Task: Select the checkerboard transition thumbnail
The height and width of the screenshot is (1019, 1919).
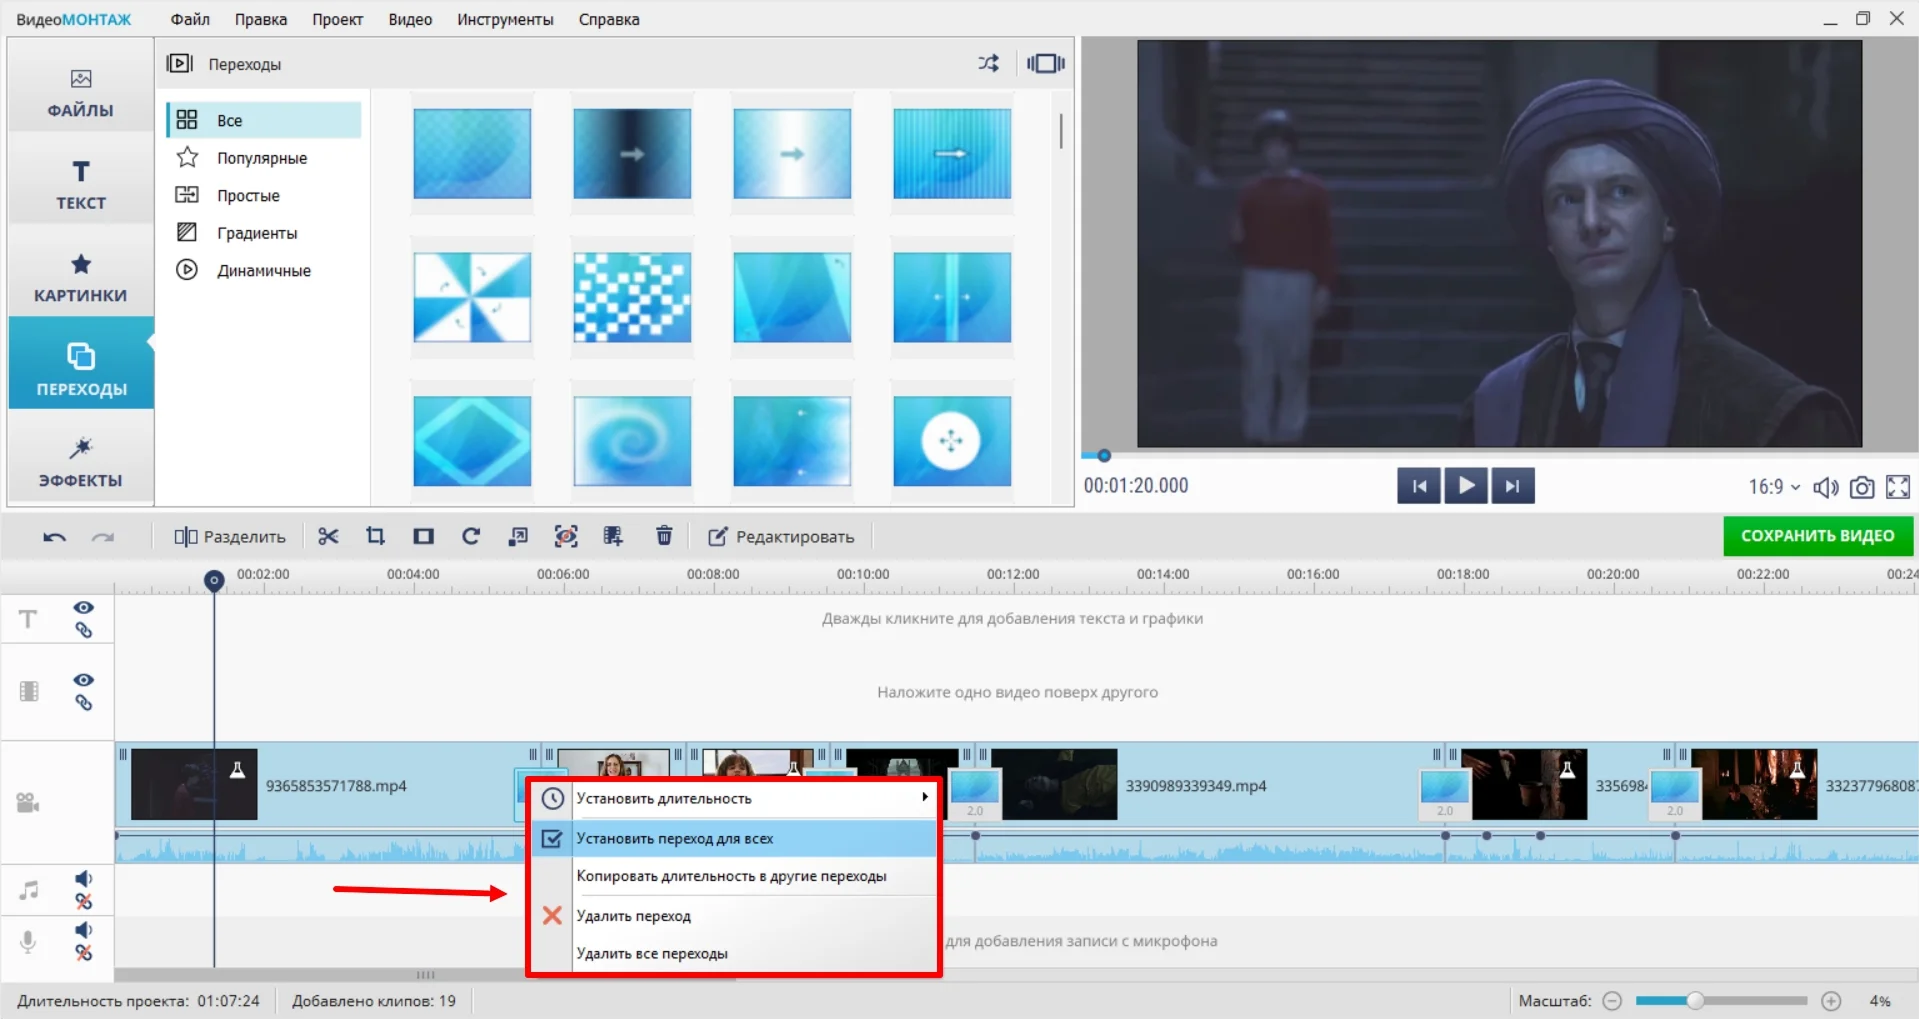Action: [x=632, y=298]
